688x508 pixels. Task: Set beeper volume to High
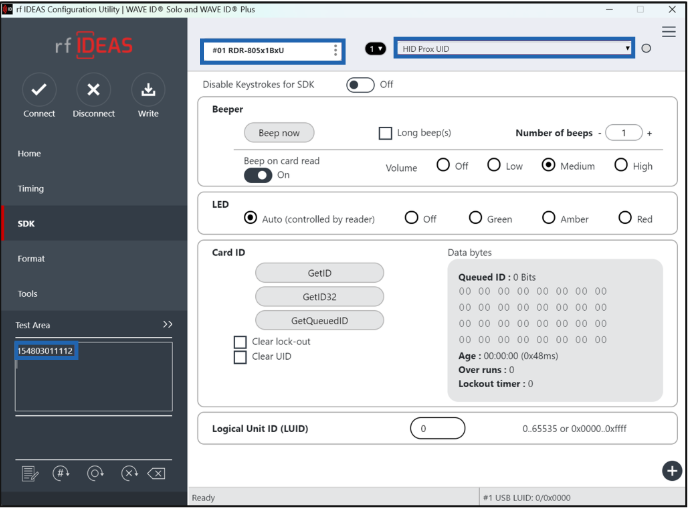click(620, 165)
